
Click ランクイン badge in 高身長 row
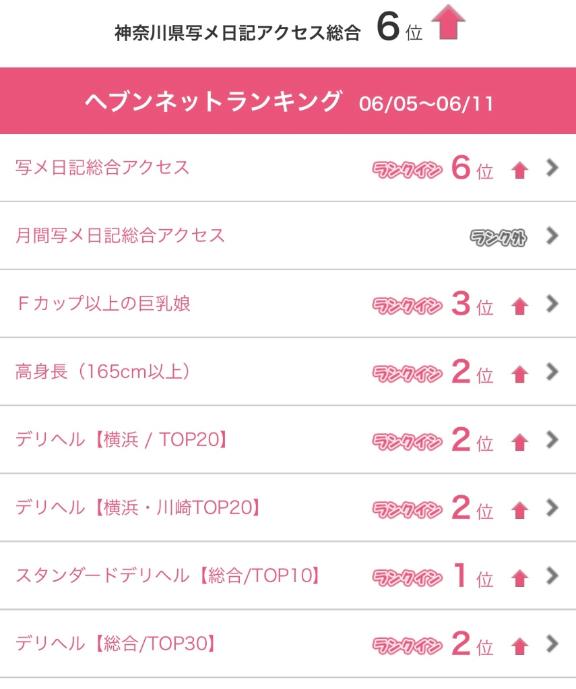click(407, 374)
